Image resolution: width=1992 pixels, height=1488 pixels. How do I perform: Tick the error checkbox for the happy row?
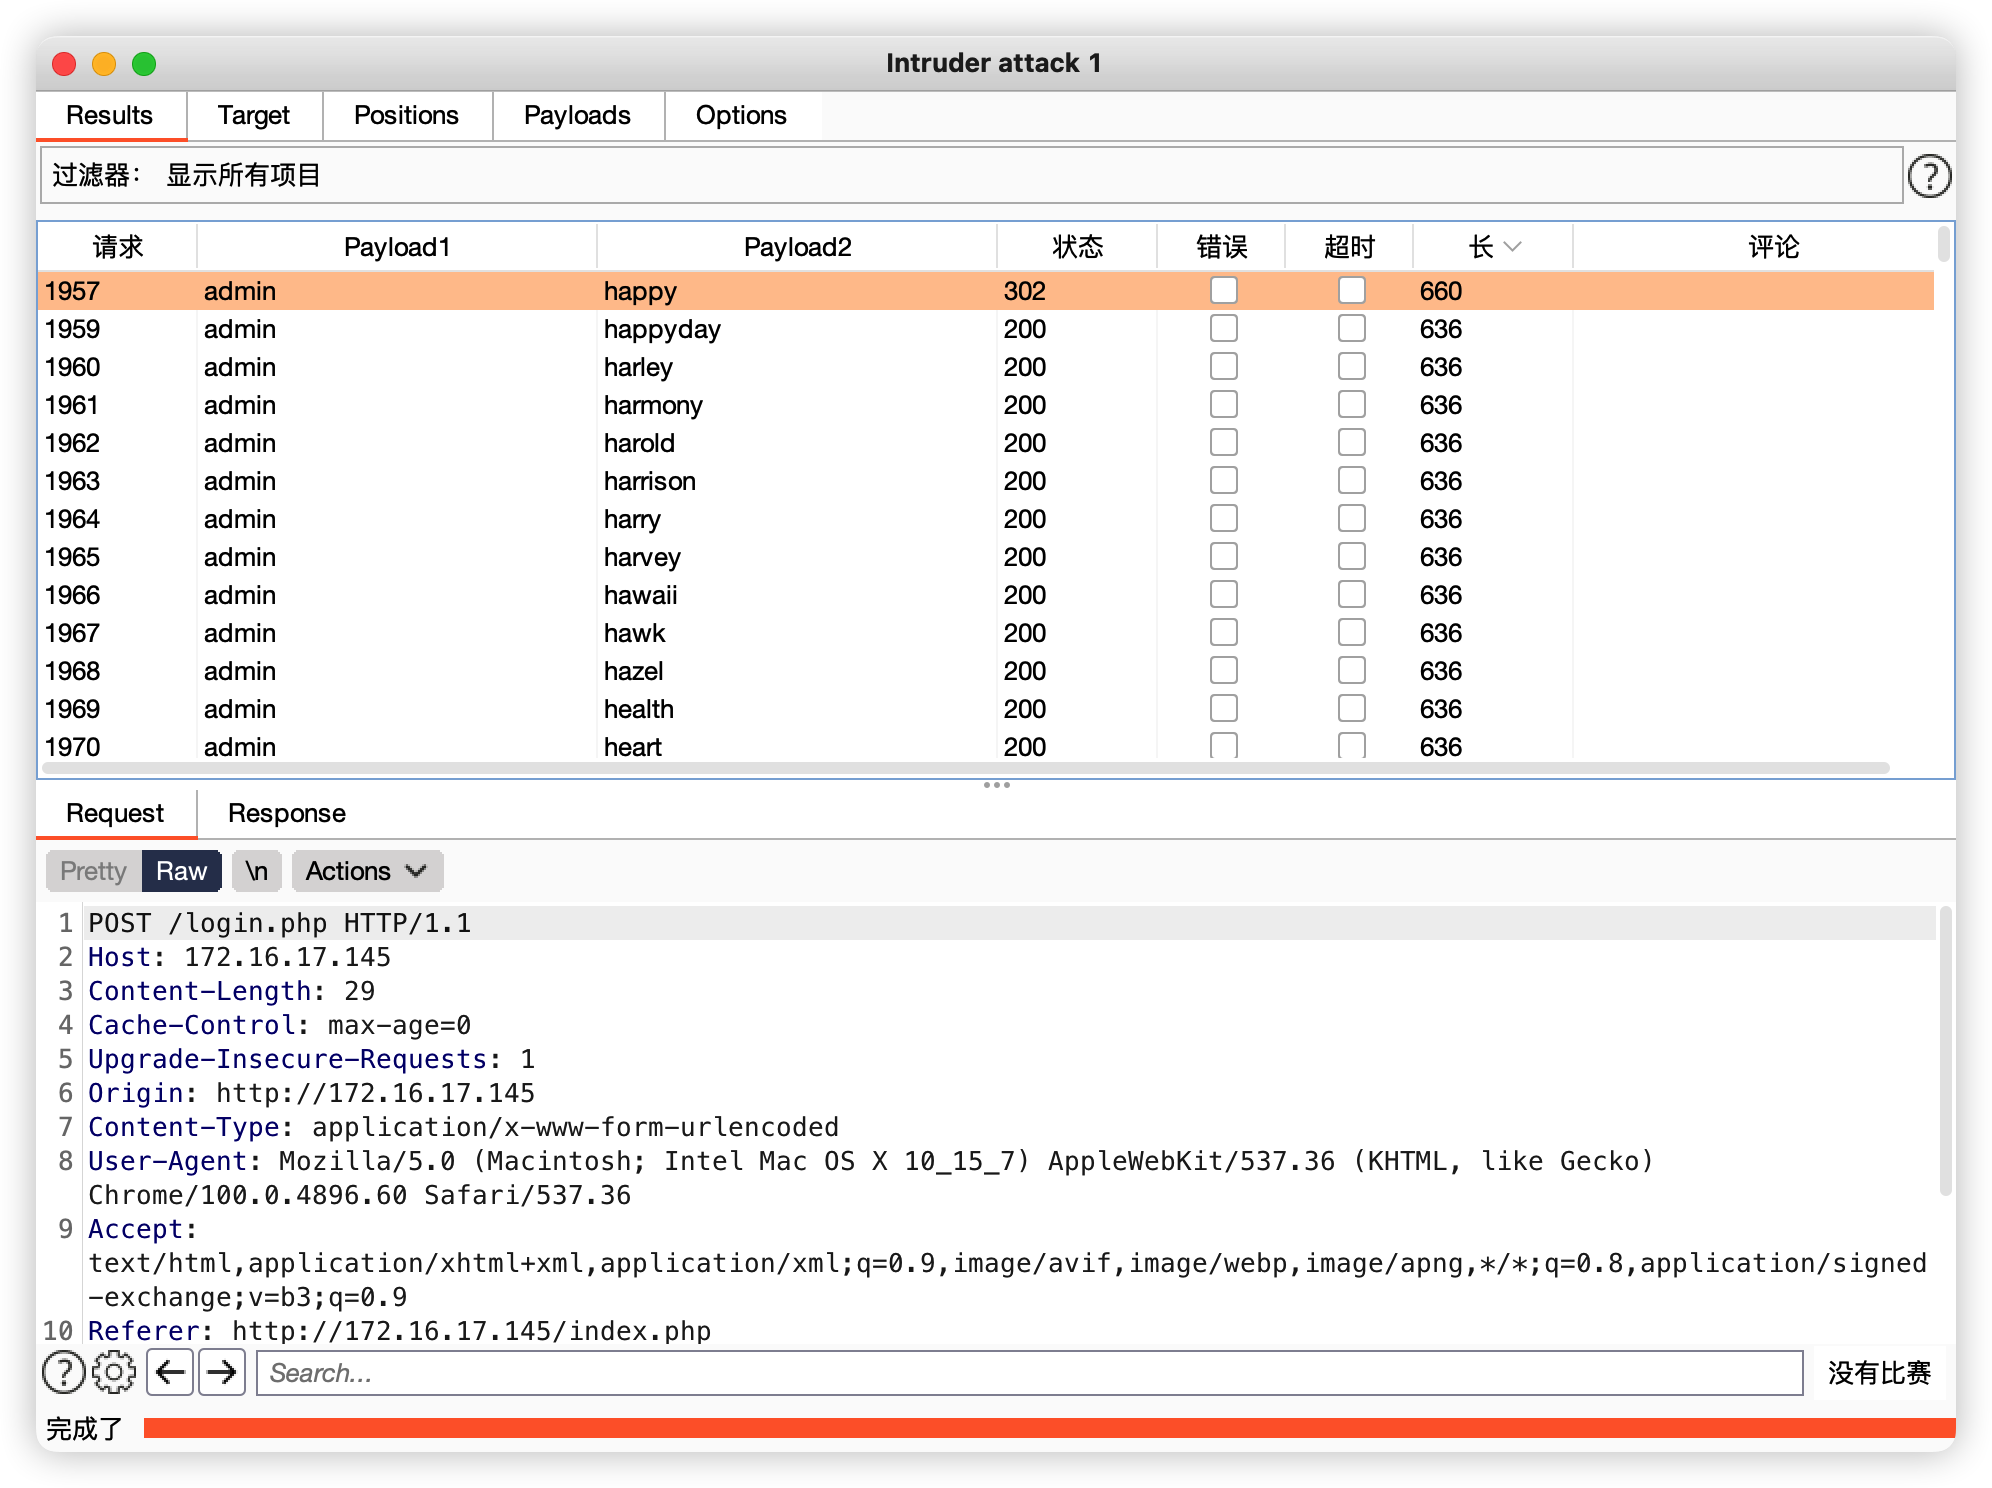tap(1223, 291)
